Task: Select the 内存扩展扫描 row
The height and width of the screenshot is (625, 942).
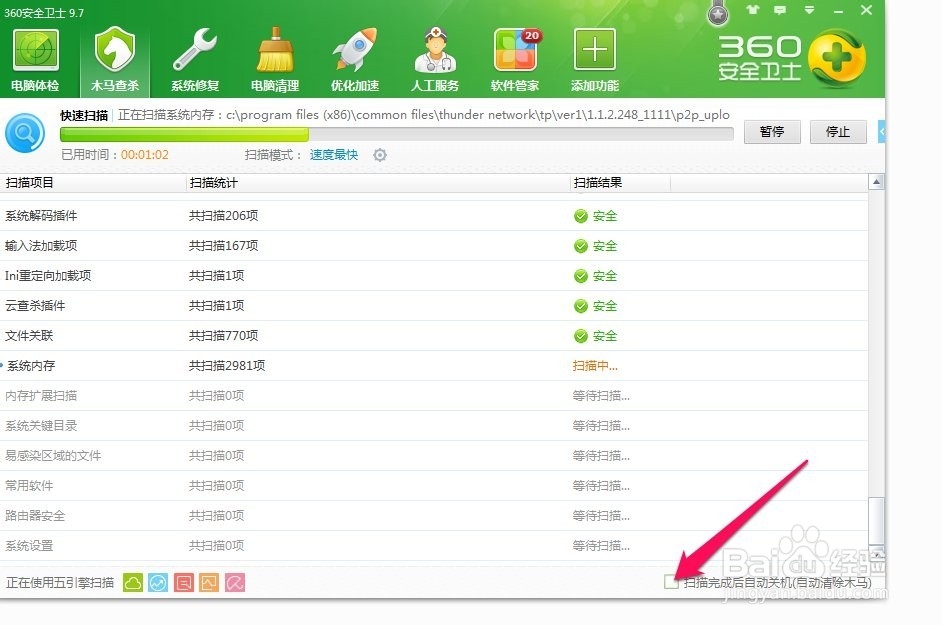Action: pyautogui.click(x=434, y=396)
